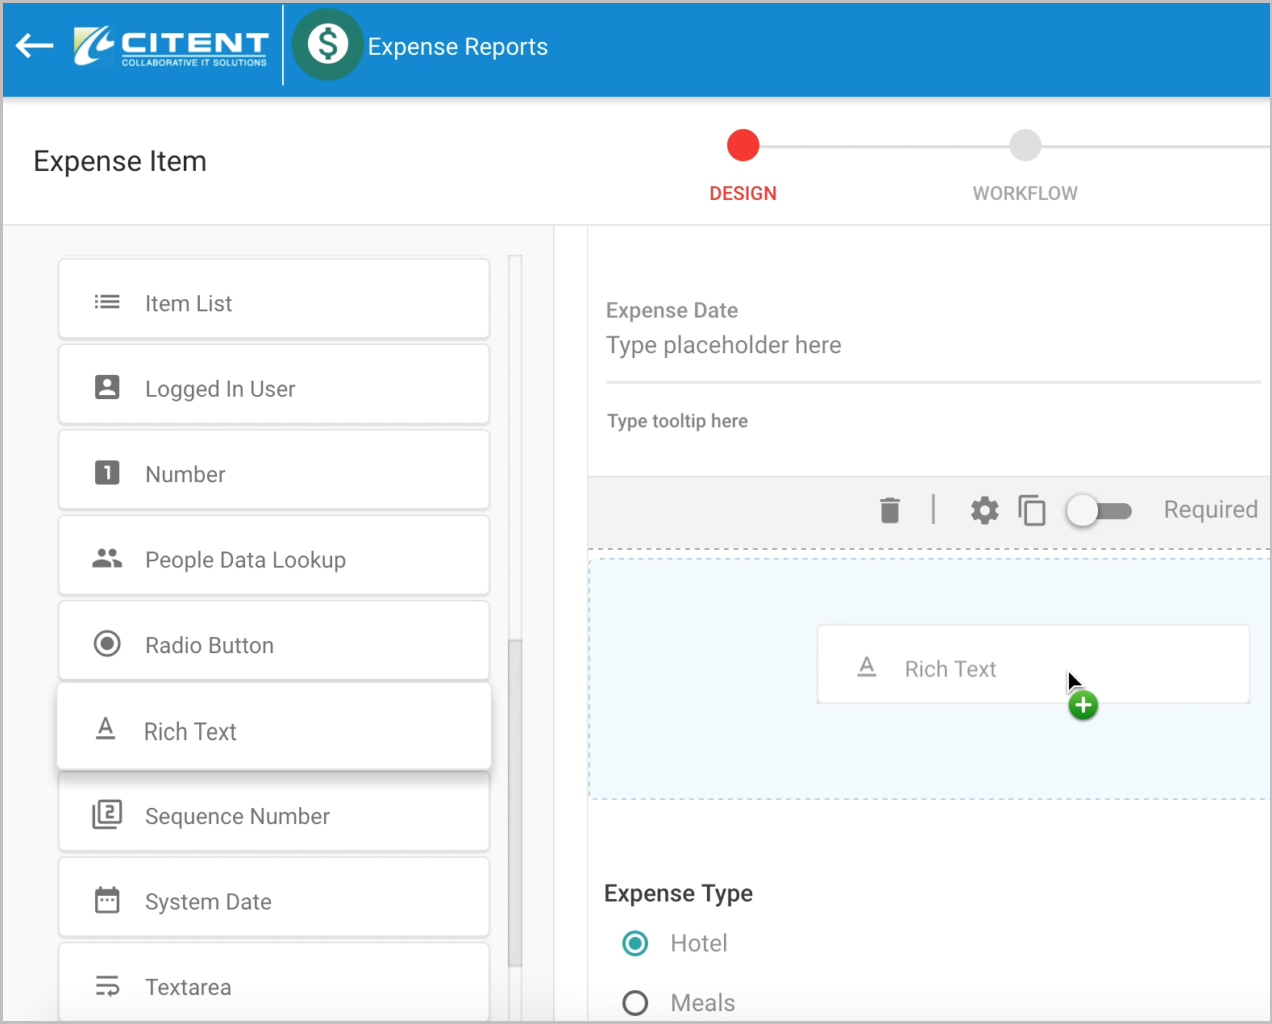1272x1024 pixels.
Task: Select the Hotel expense type radio button
Action: tap(635, 942)
